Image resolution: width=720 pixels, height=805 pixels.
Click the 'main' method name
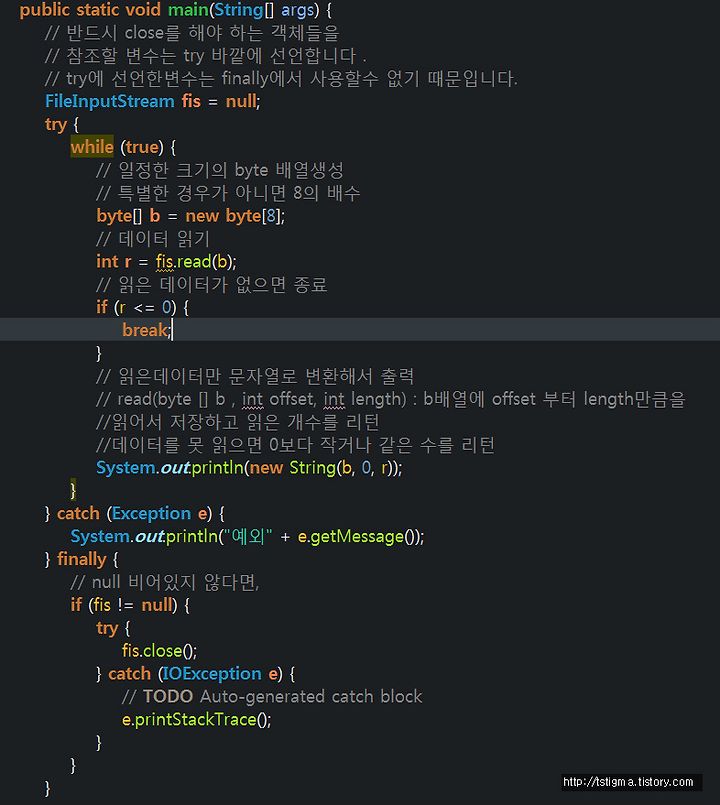tap(188, 10)
